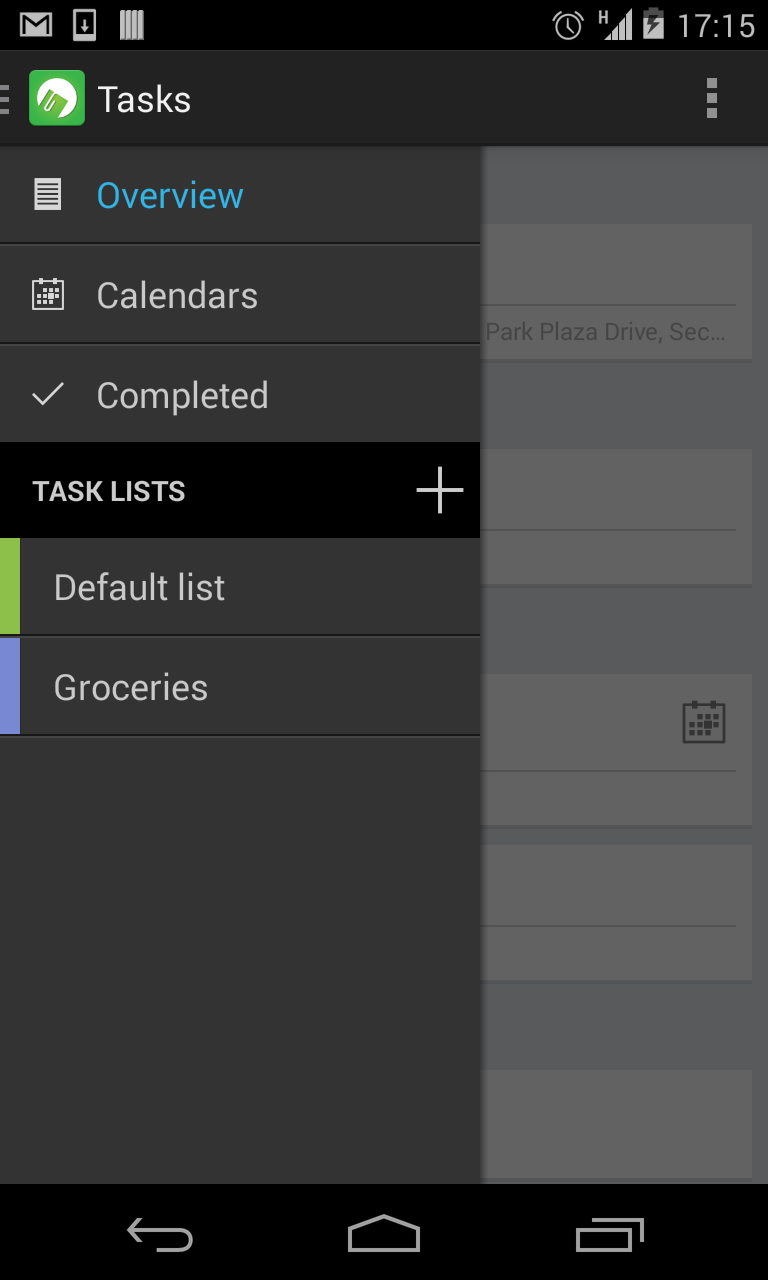
Task: Select Overview in the drawer
Action: point(170,195)
